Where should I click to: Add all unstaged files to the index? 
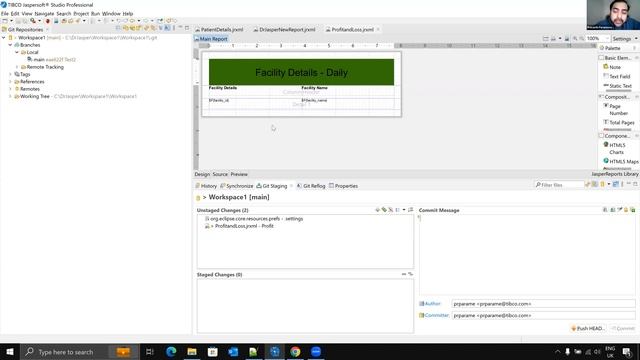pos(384,210)
